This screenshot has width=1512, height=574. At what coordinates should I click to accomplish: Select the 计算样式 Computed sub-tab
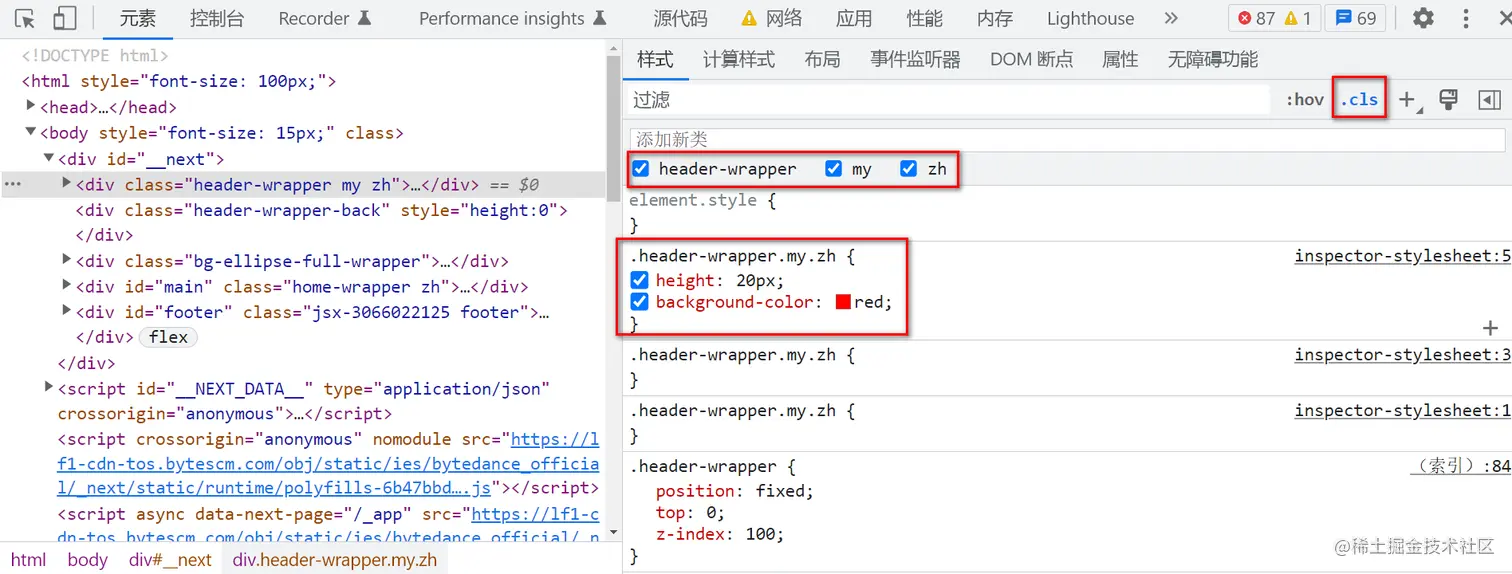pyautogui.click(x=738, y=60)
